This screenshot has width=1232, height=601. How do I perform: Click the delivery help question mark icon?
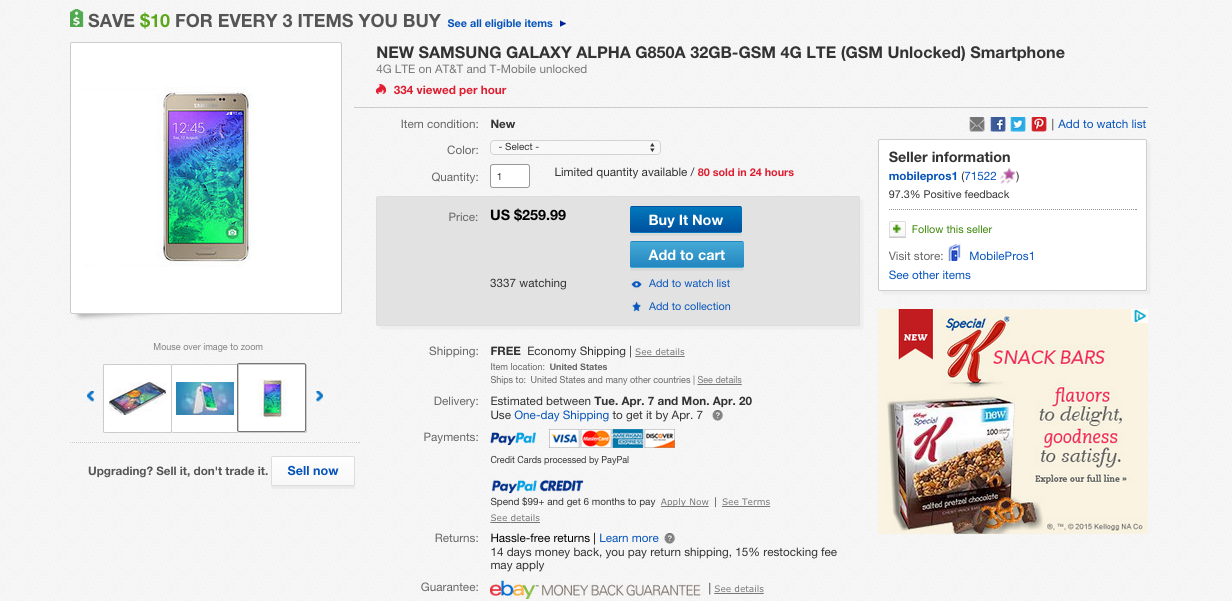717,415
